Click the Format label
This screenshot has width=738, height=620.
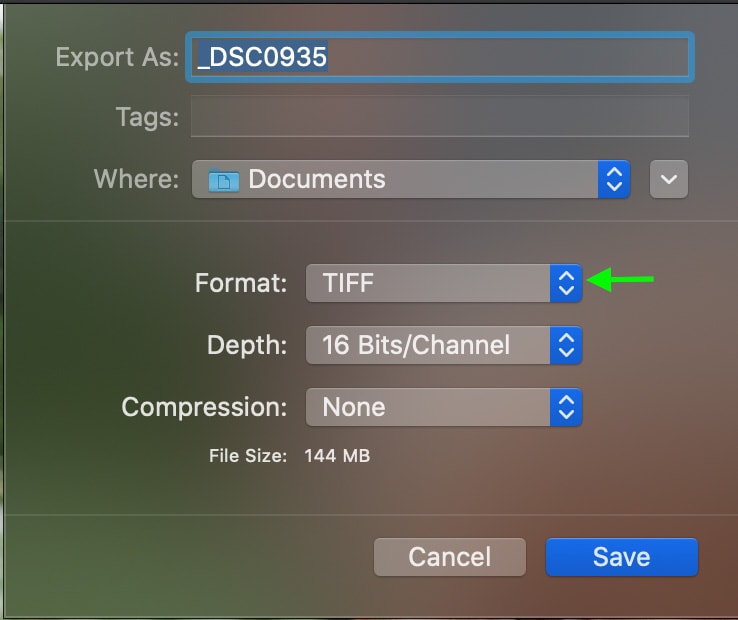point(241,283)
